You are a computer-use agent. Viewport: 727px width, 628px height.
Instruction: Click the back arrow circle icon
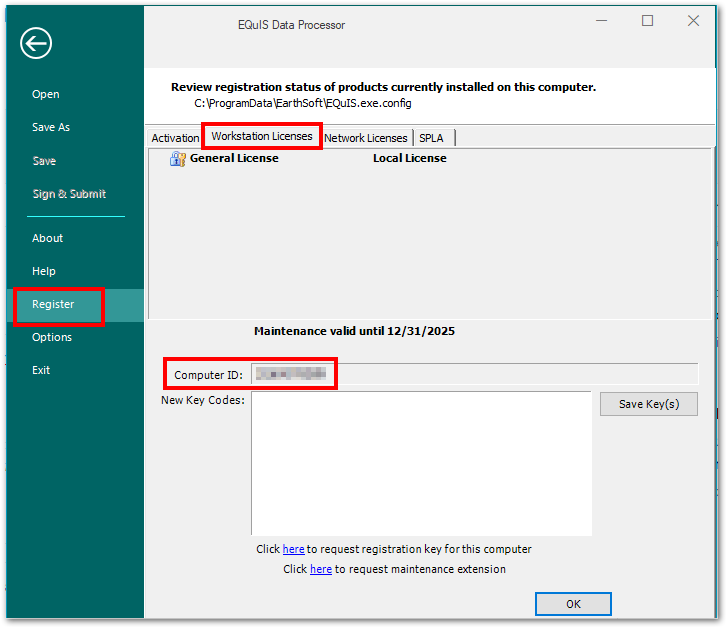tap(36, 43)
